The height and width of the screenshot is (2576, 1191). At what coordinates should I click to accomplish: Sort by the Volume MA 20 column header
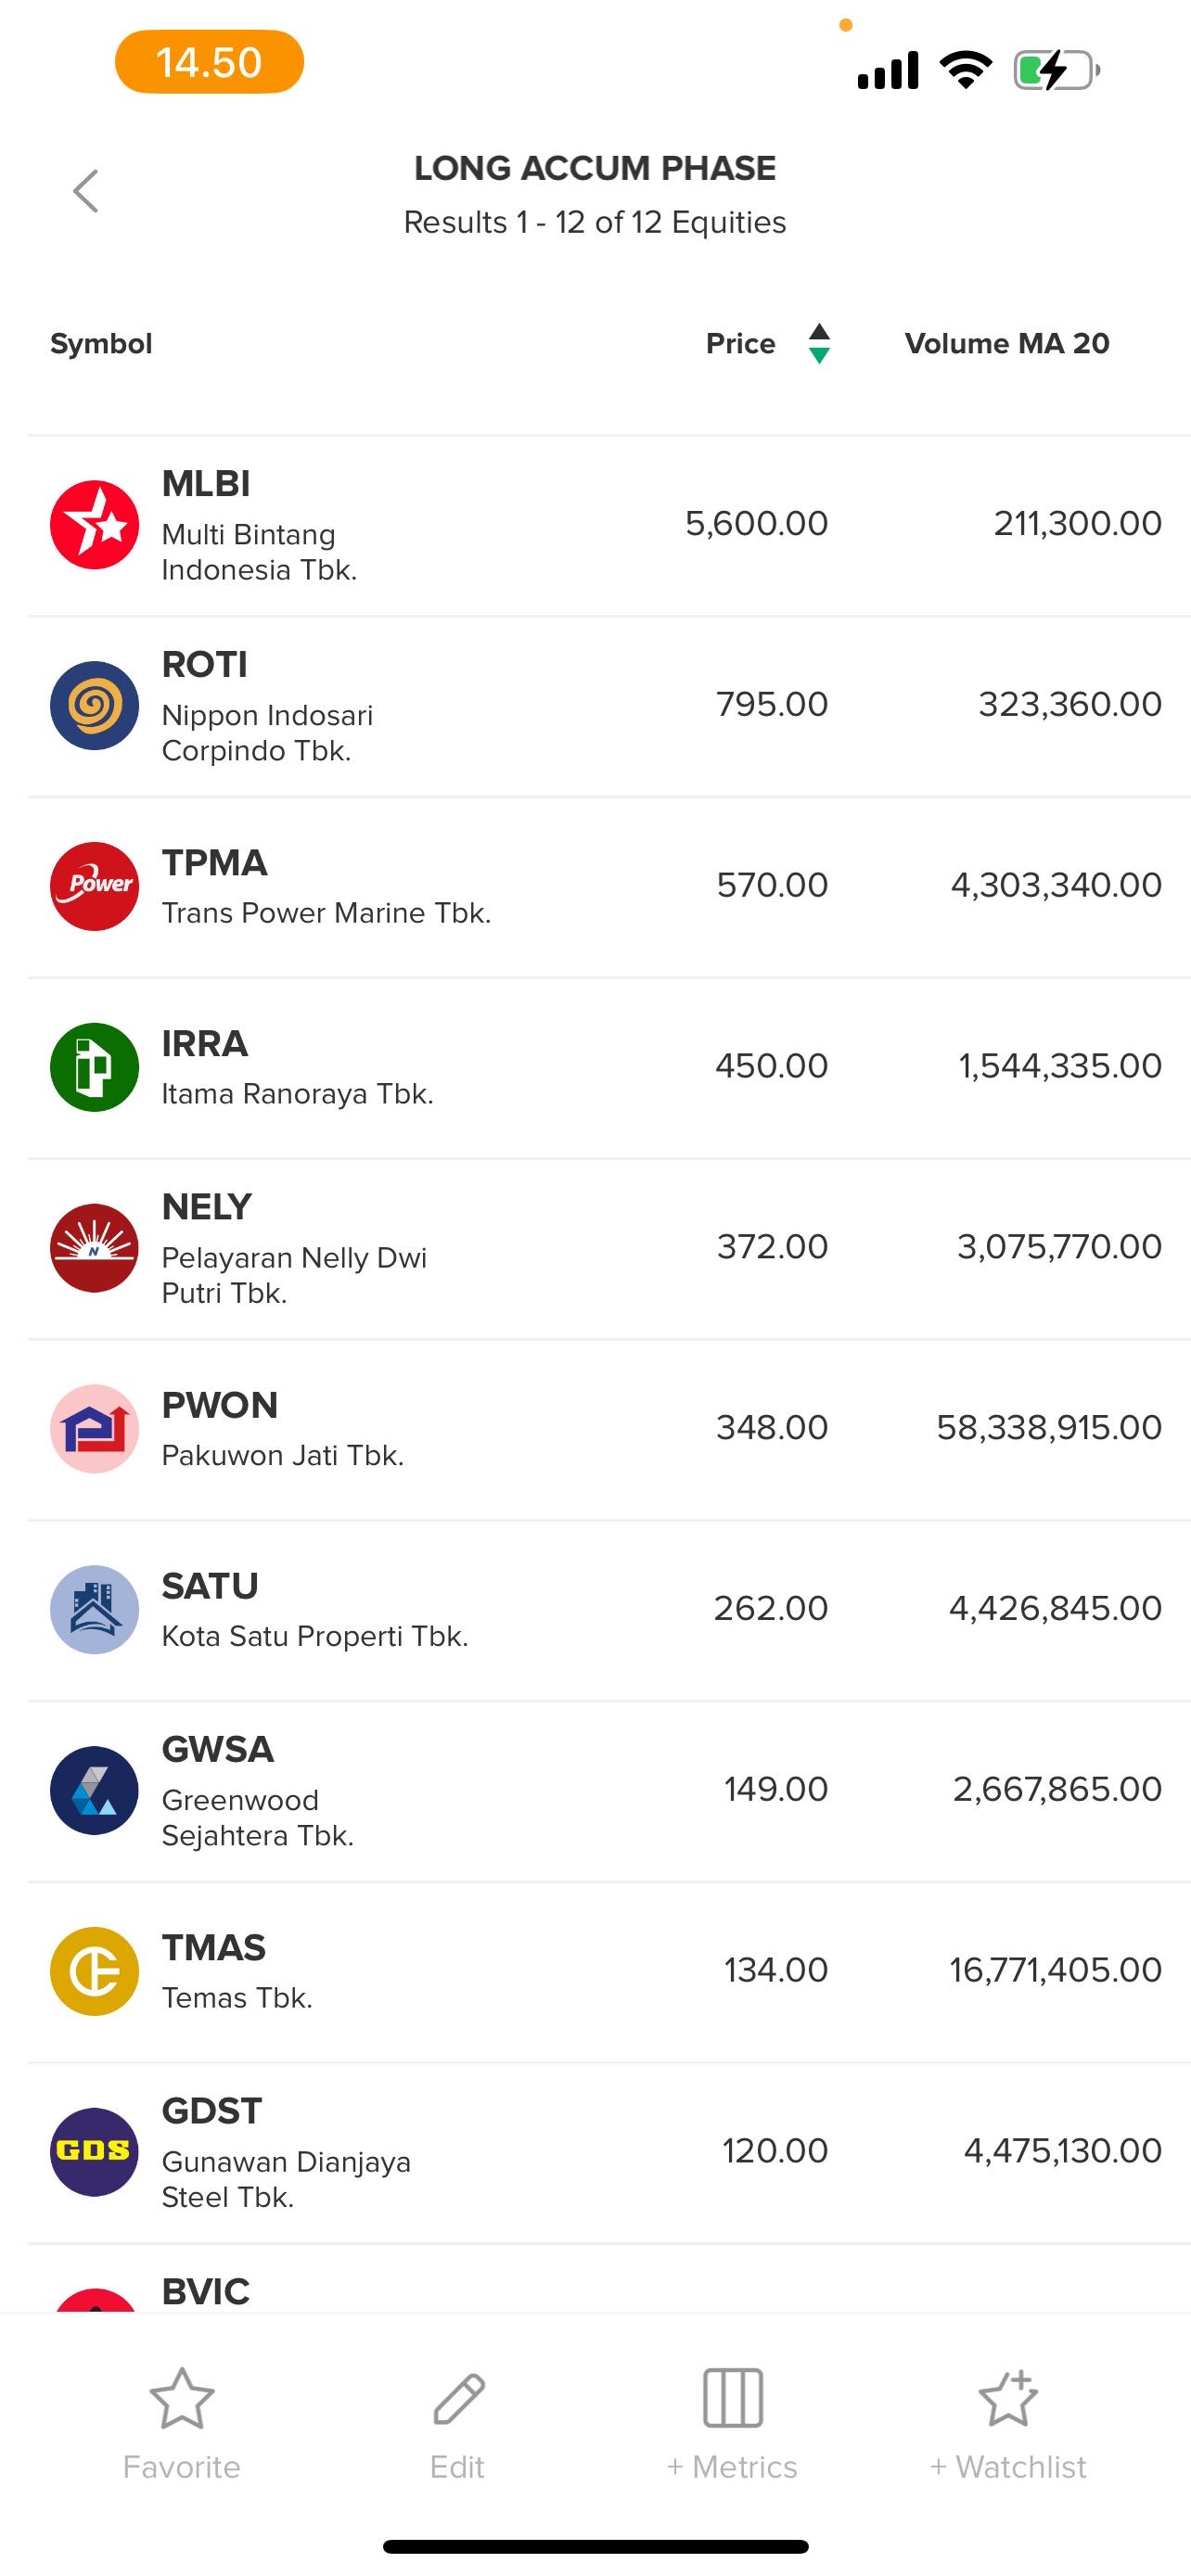[x=1006, y=343]
